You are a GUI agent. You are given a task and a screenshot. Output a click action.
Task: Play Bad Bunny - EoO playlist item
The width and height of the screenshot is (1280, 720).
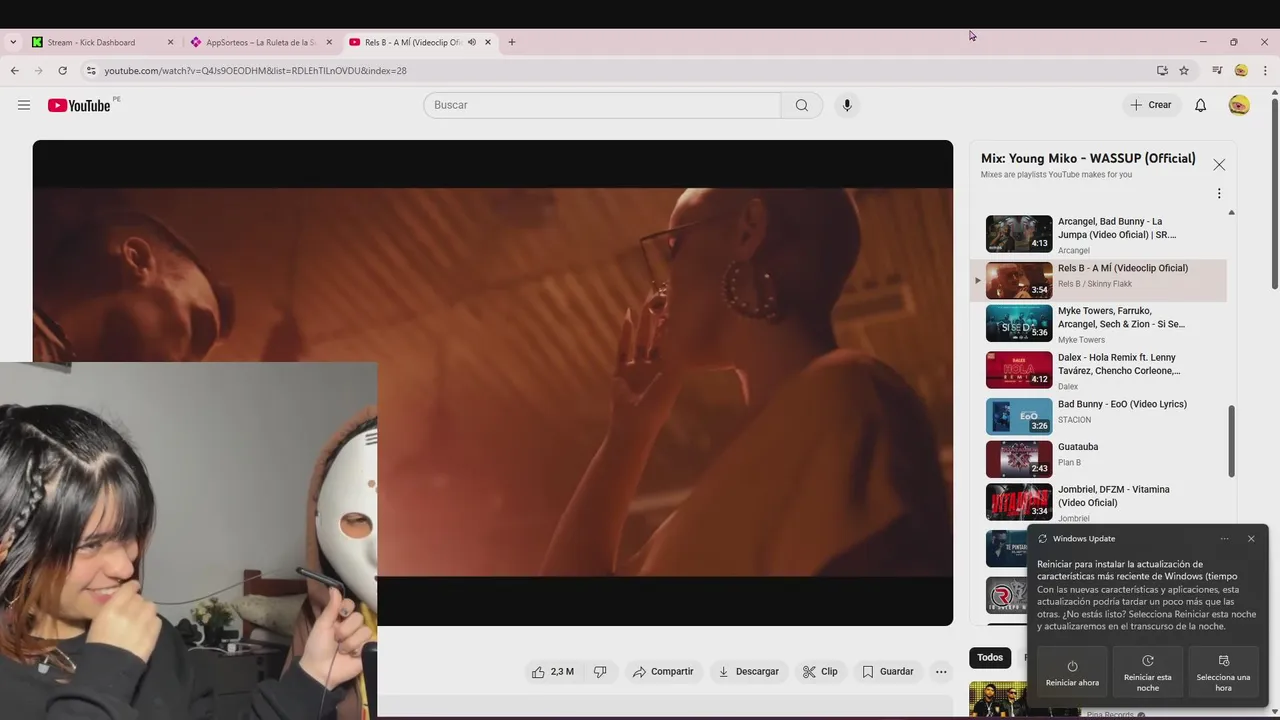[x=1098, y=416]
